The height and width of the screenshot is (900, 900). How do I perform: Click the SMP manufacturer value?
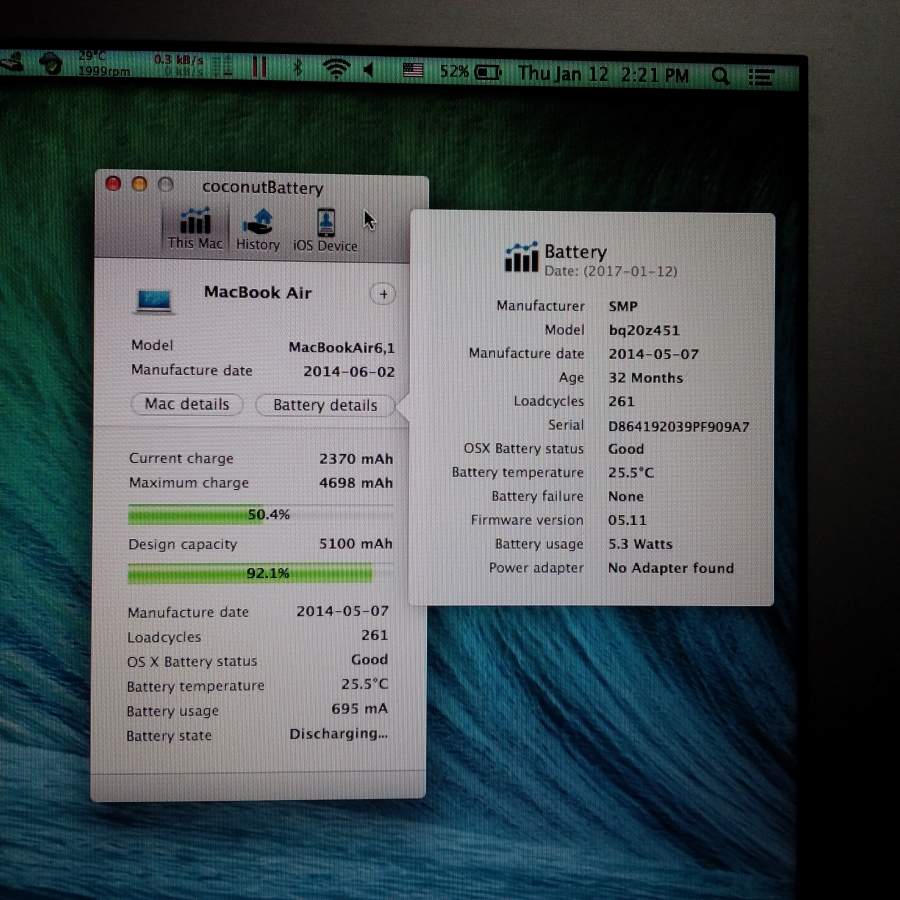623,307
